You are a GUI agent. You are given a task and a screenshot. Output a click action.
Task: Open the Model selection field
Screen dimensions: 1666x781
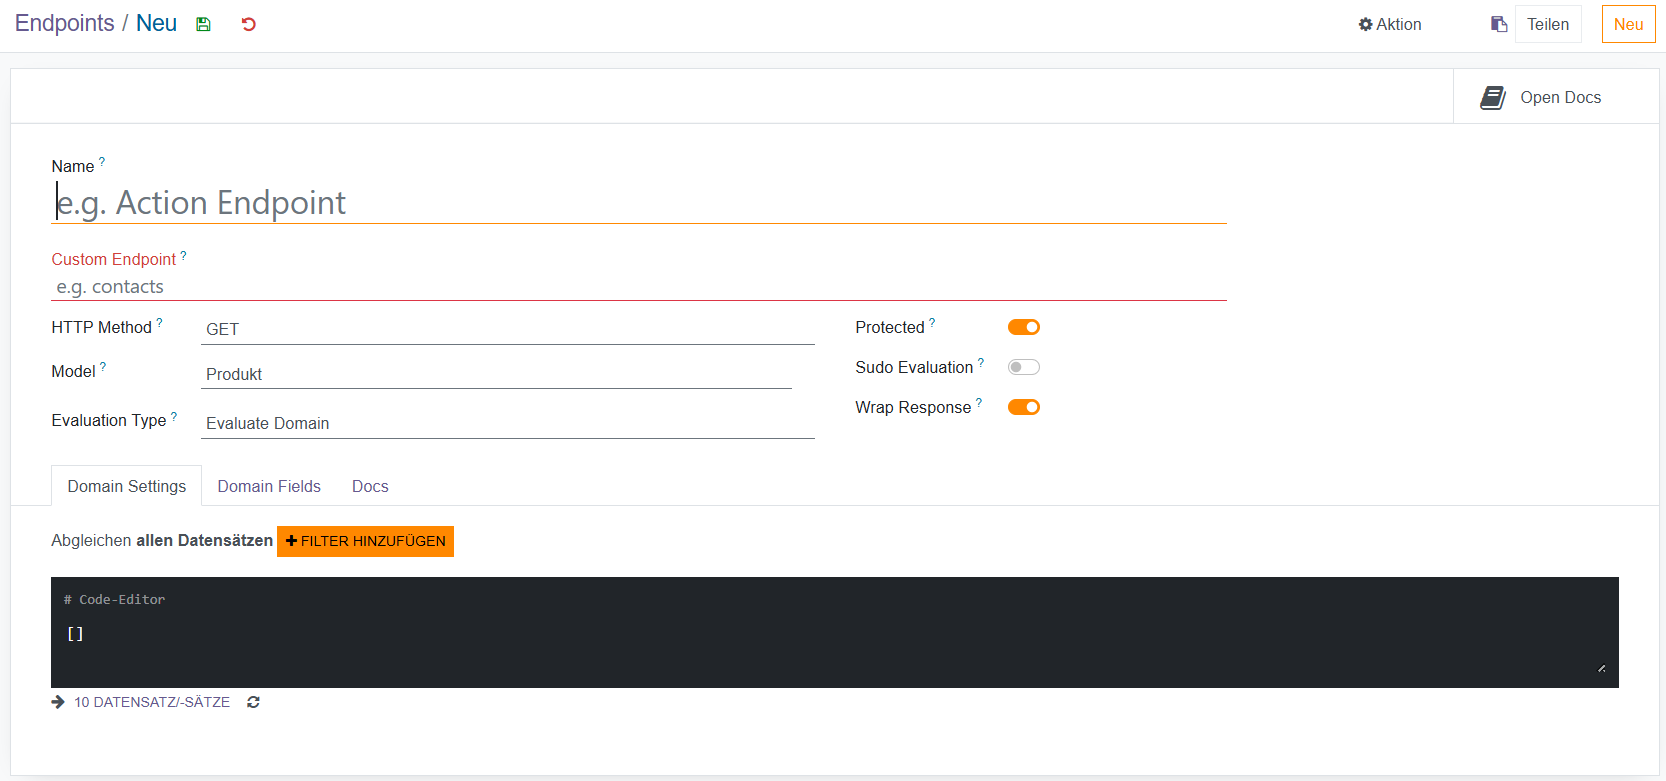coord(496,374)
